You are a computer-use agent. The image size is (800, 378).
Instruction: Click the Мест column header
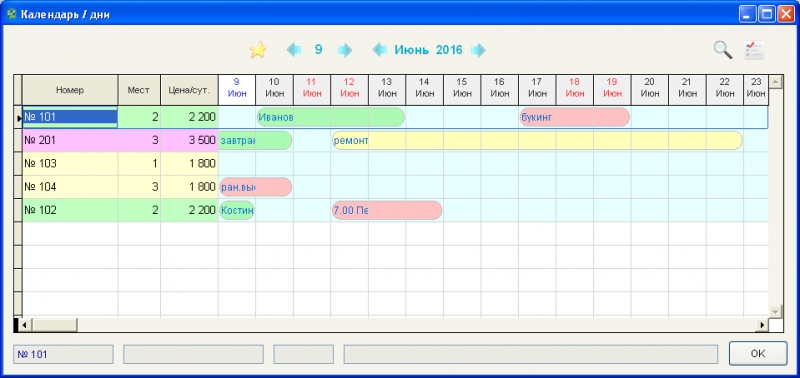pos(139,90)
